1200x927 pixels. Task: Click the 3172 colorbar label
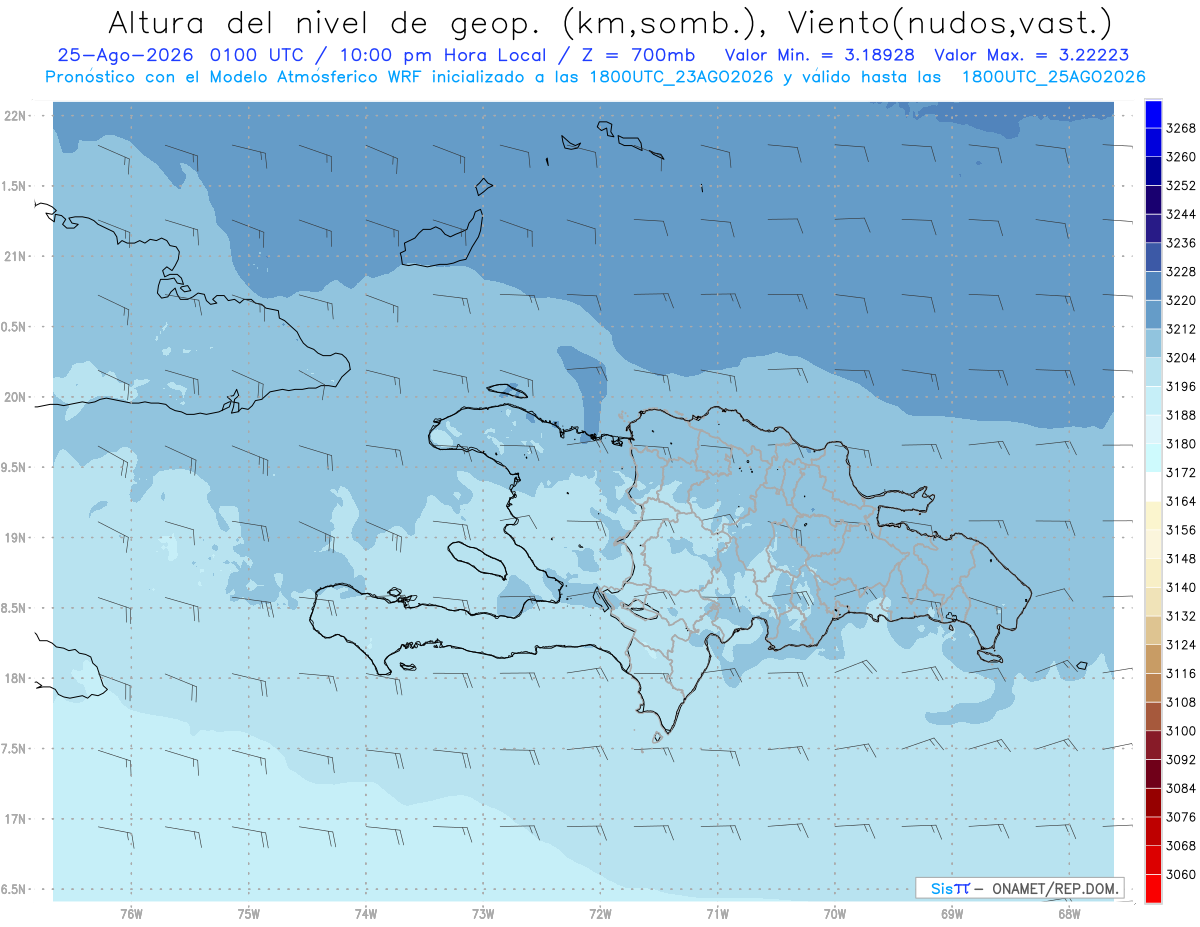click(x=1181, y=472)
